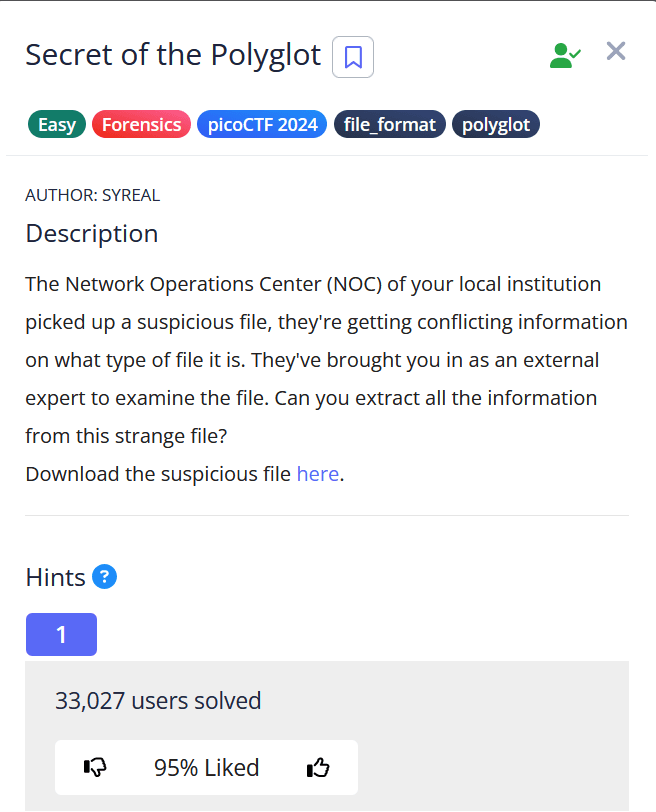656x812 pixels.
Task: Click the AUTHOR: SYREAL label
Action: click(x=92, y=195)
